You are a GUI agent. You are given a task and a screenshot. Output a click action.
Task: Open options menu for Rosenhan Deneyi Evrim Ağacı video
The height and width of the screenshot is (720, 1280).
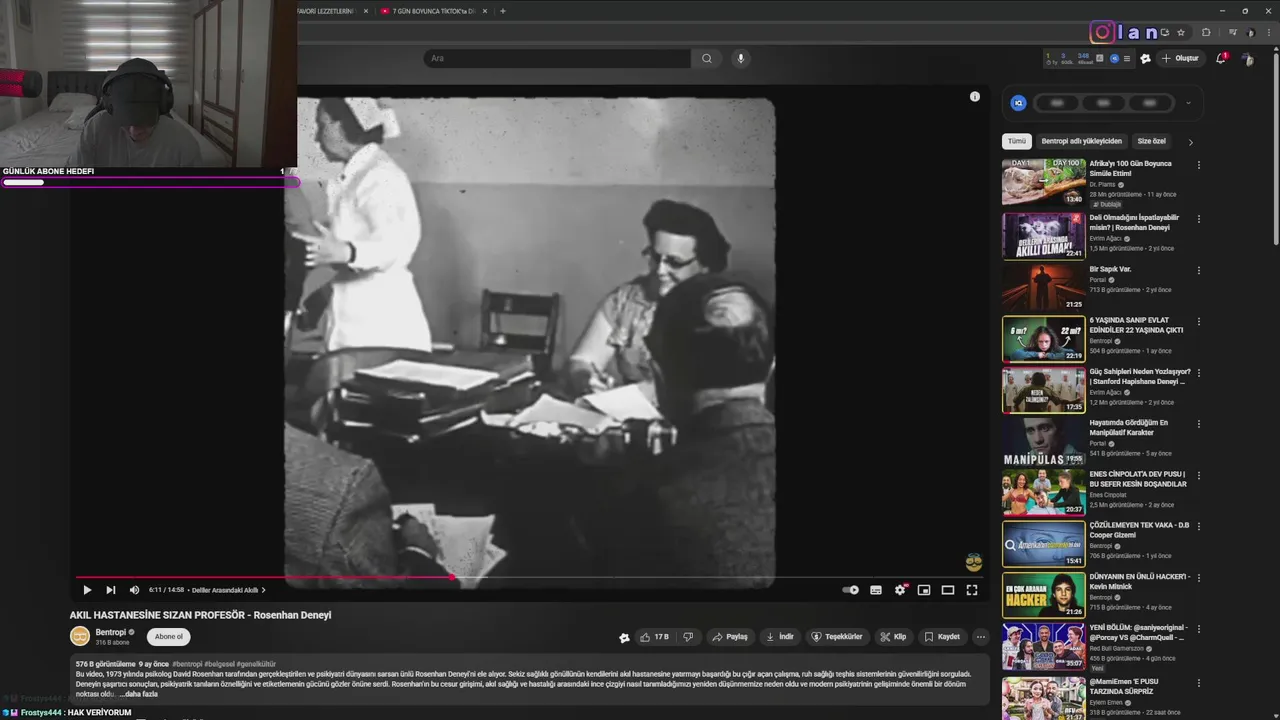(1199, 219)
